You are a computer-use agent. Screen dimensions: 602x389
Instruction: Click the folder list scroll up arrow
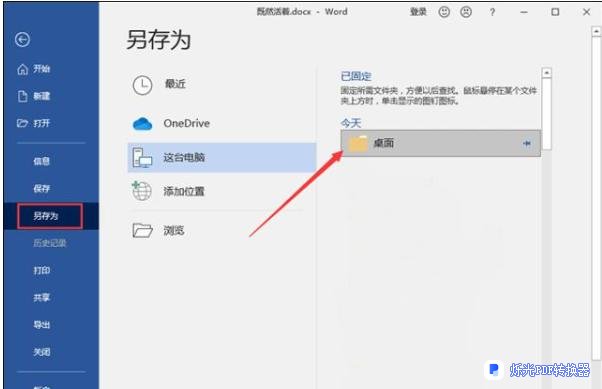coord(546,73)
